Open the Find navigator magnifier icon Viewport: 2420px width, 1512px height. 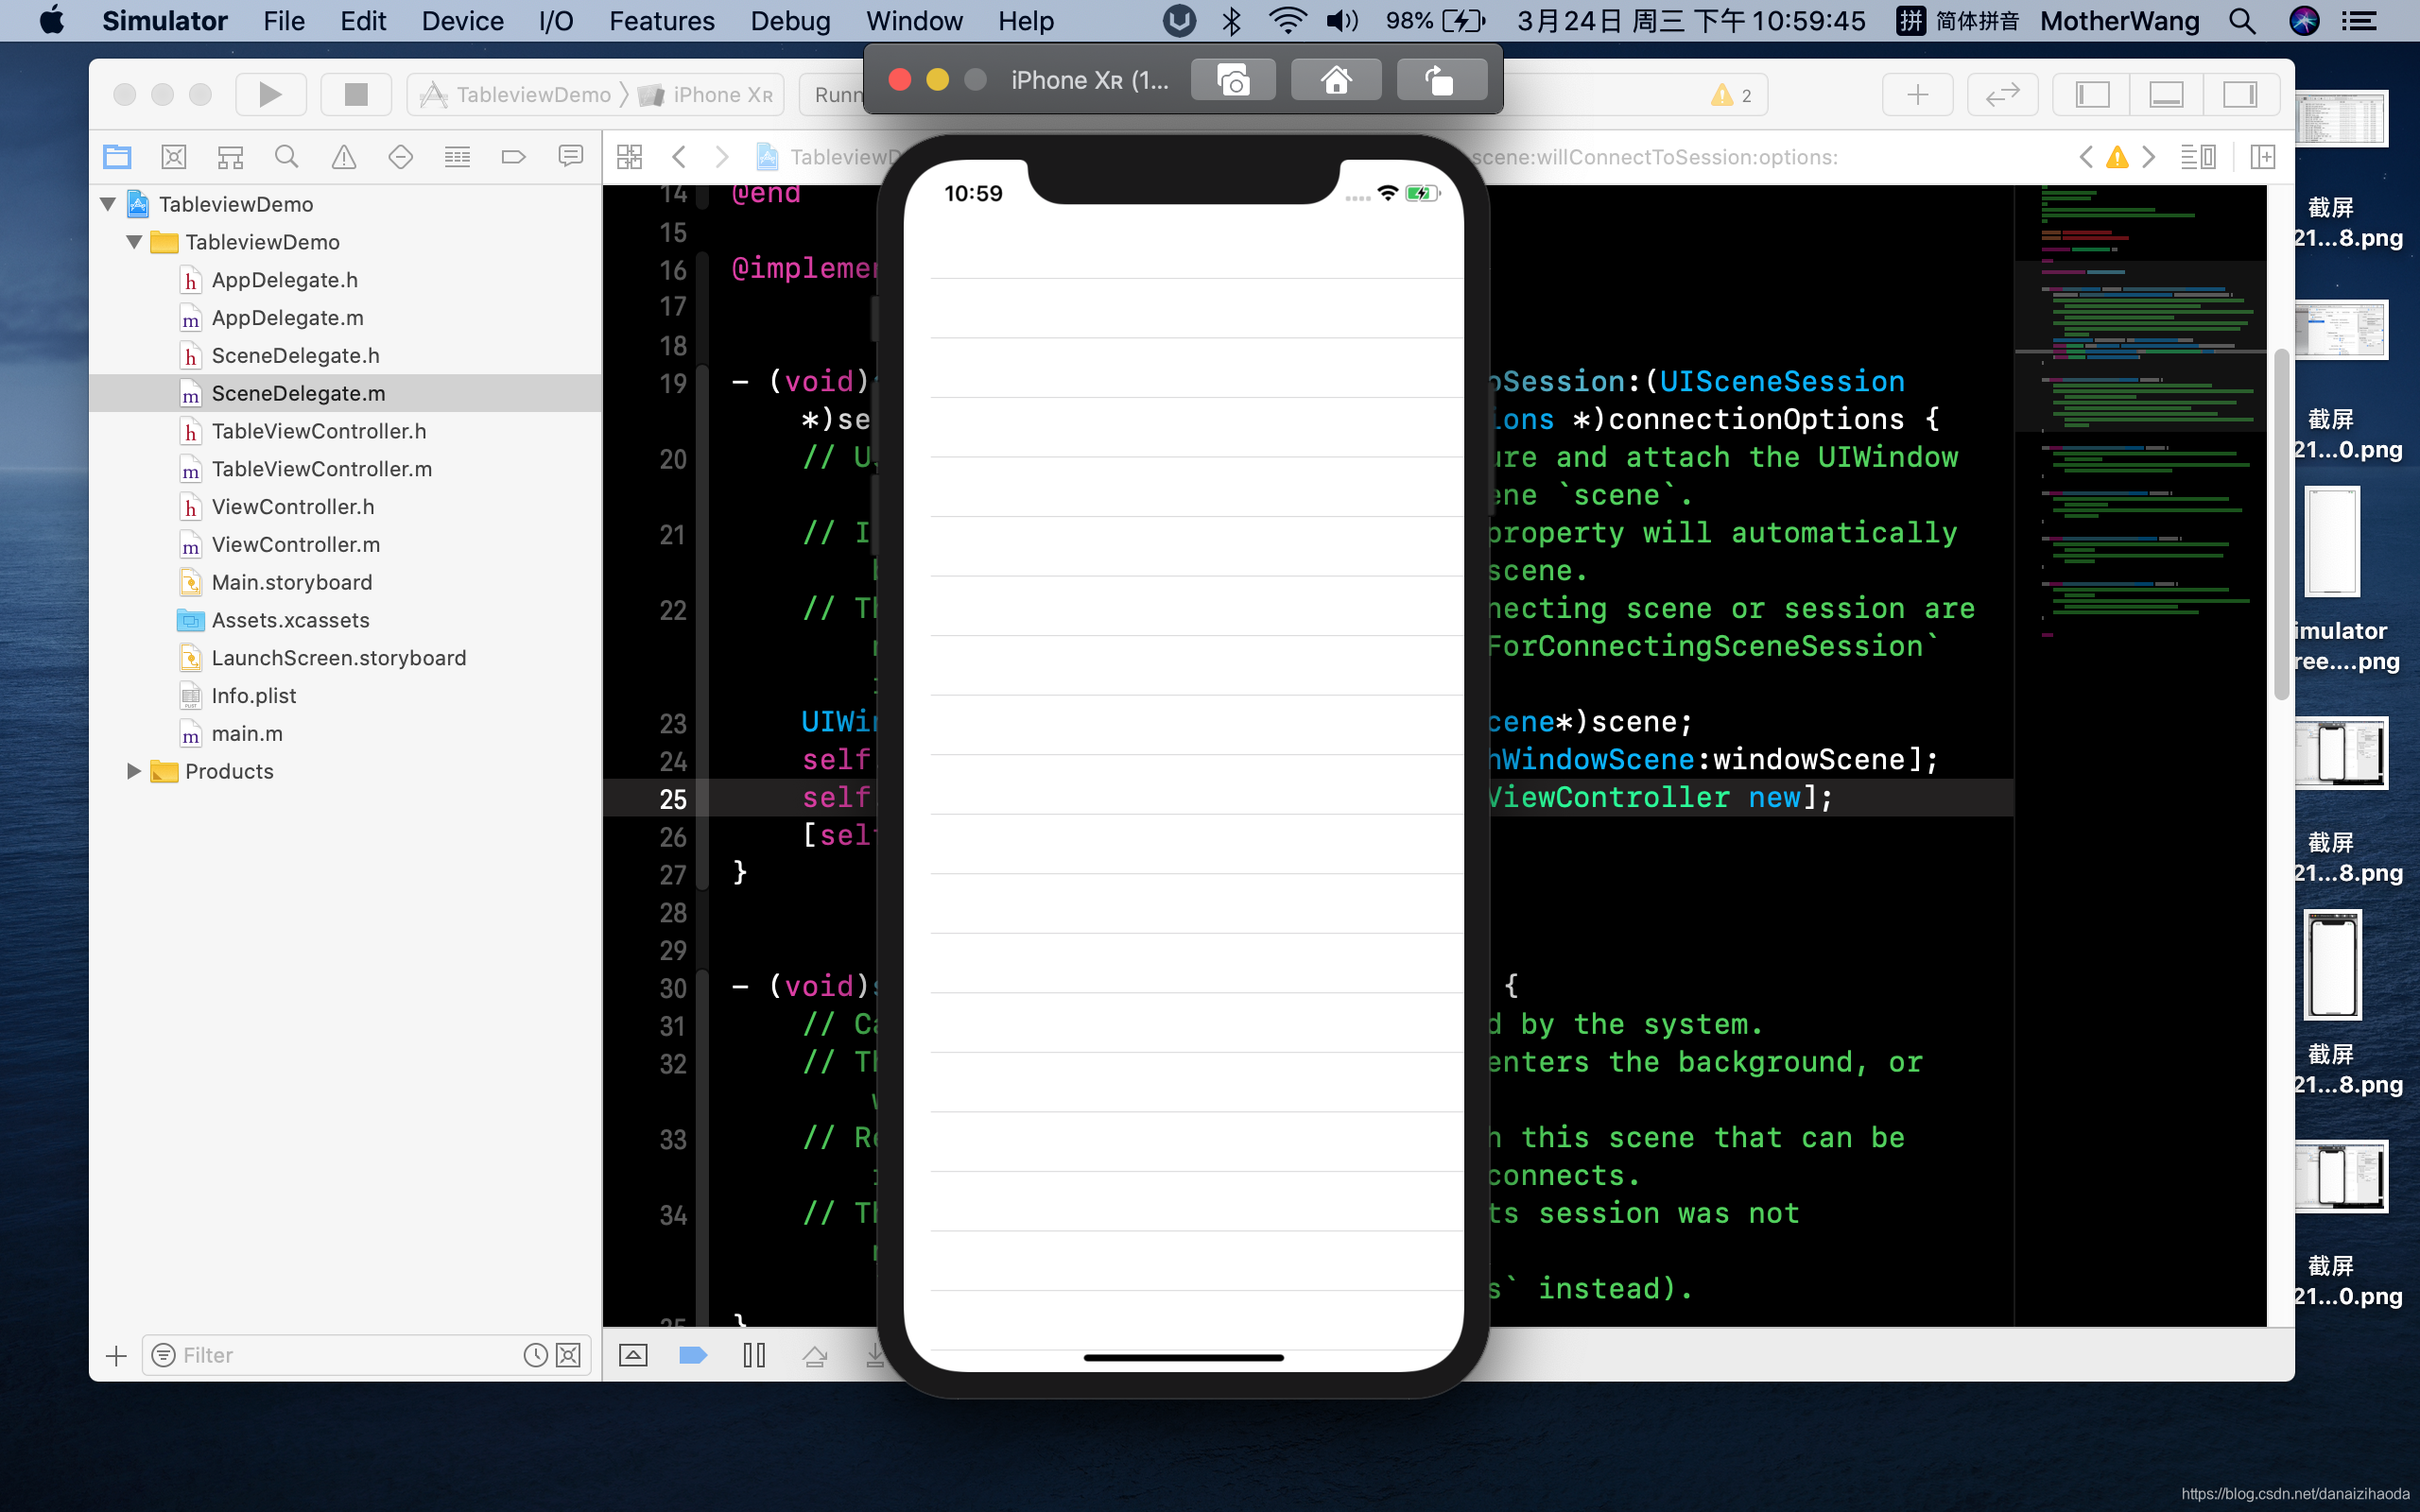pos(286,157)
